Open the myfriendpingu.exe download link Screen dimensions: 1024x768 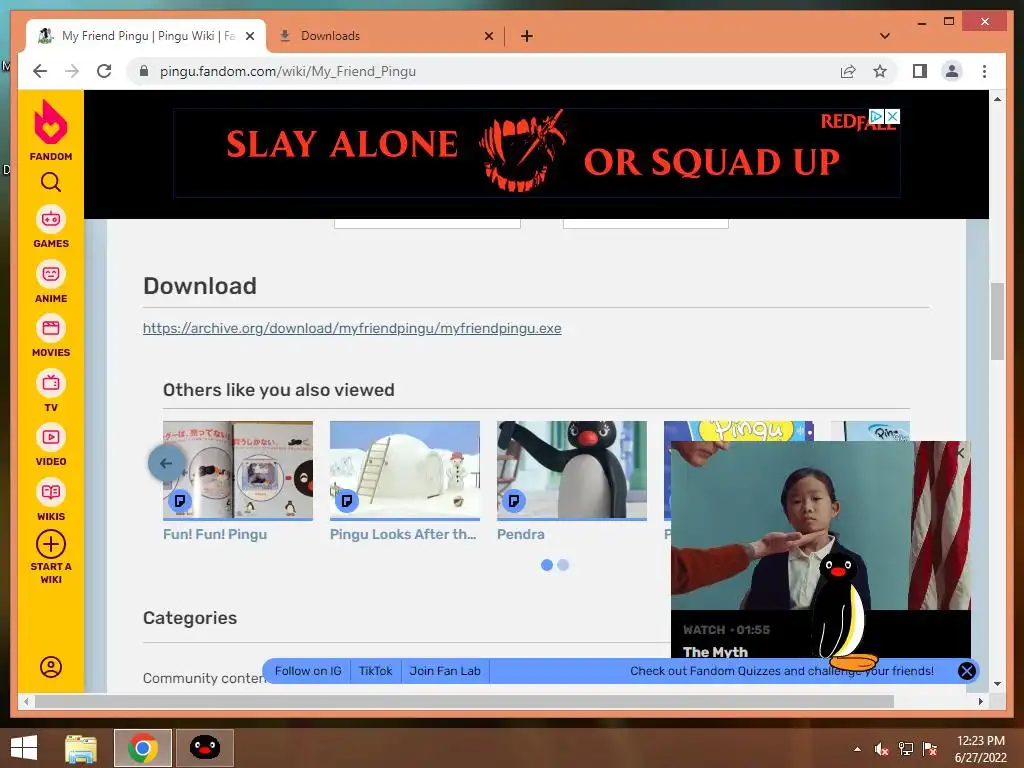point(352,328)
